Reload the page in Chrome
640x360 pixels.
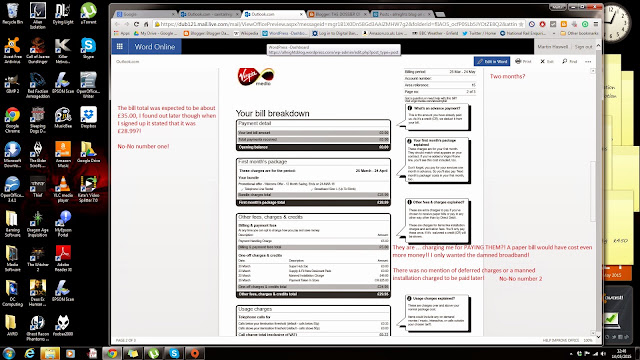pos(136,24)
